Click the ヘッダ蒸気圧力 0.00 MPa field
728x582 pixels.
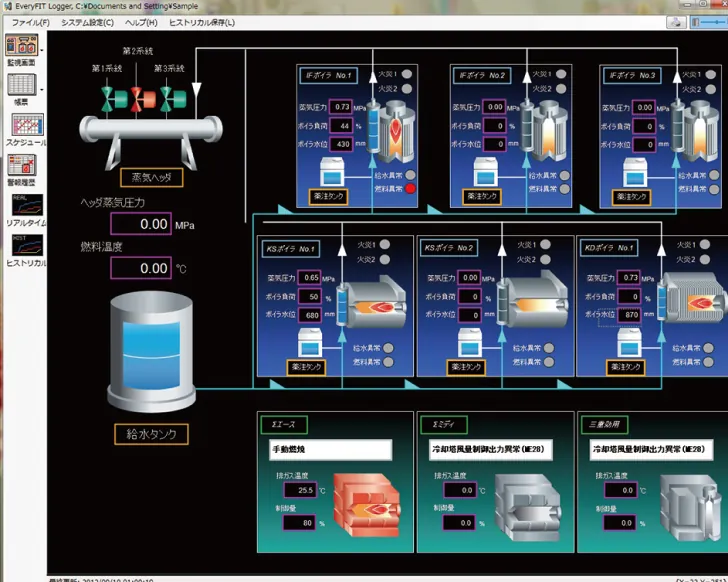click(x=141, y=224)
